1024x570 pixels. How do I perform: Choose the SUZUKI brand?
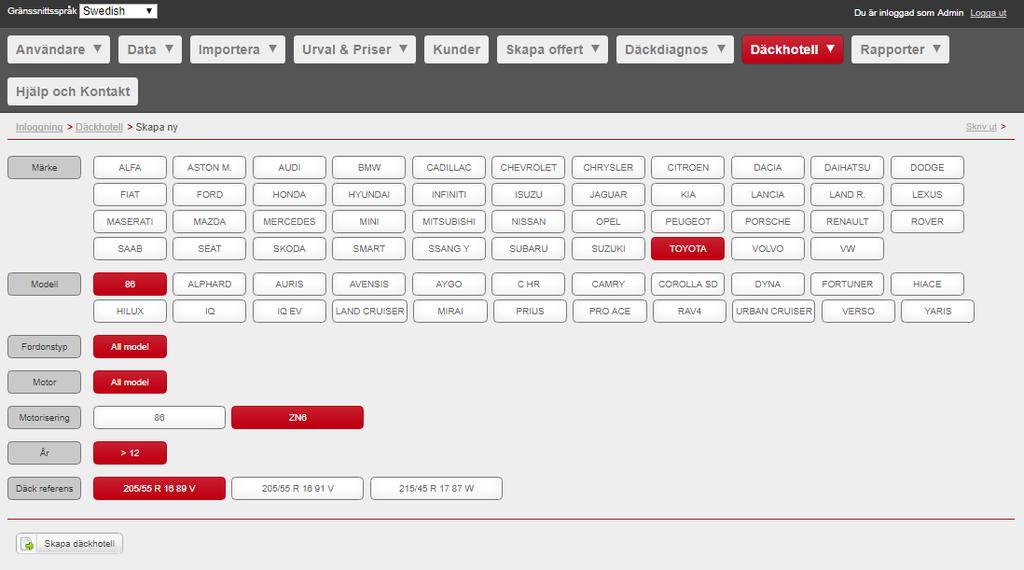(608, 249)
